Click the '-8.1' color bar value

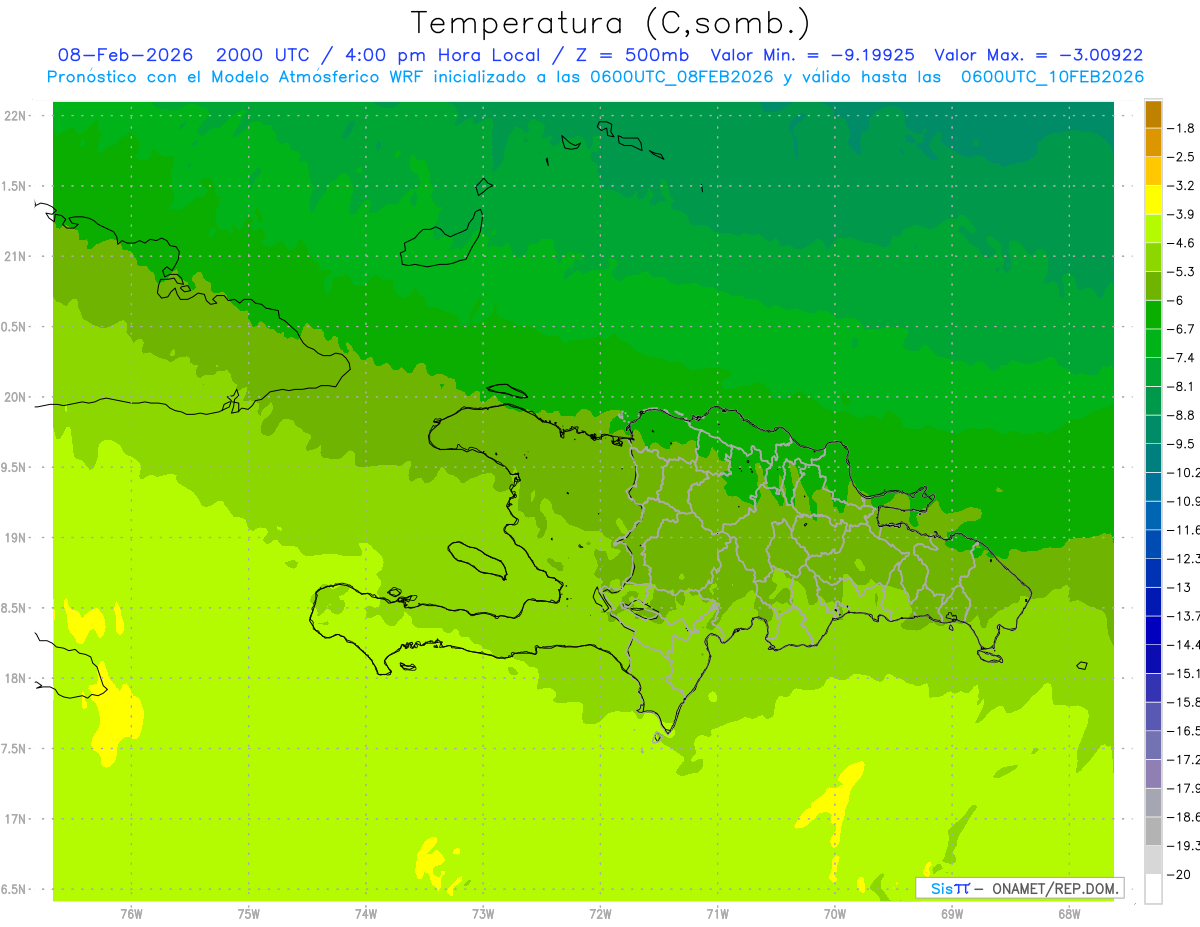(x=1183, y=386)
